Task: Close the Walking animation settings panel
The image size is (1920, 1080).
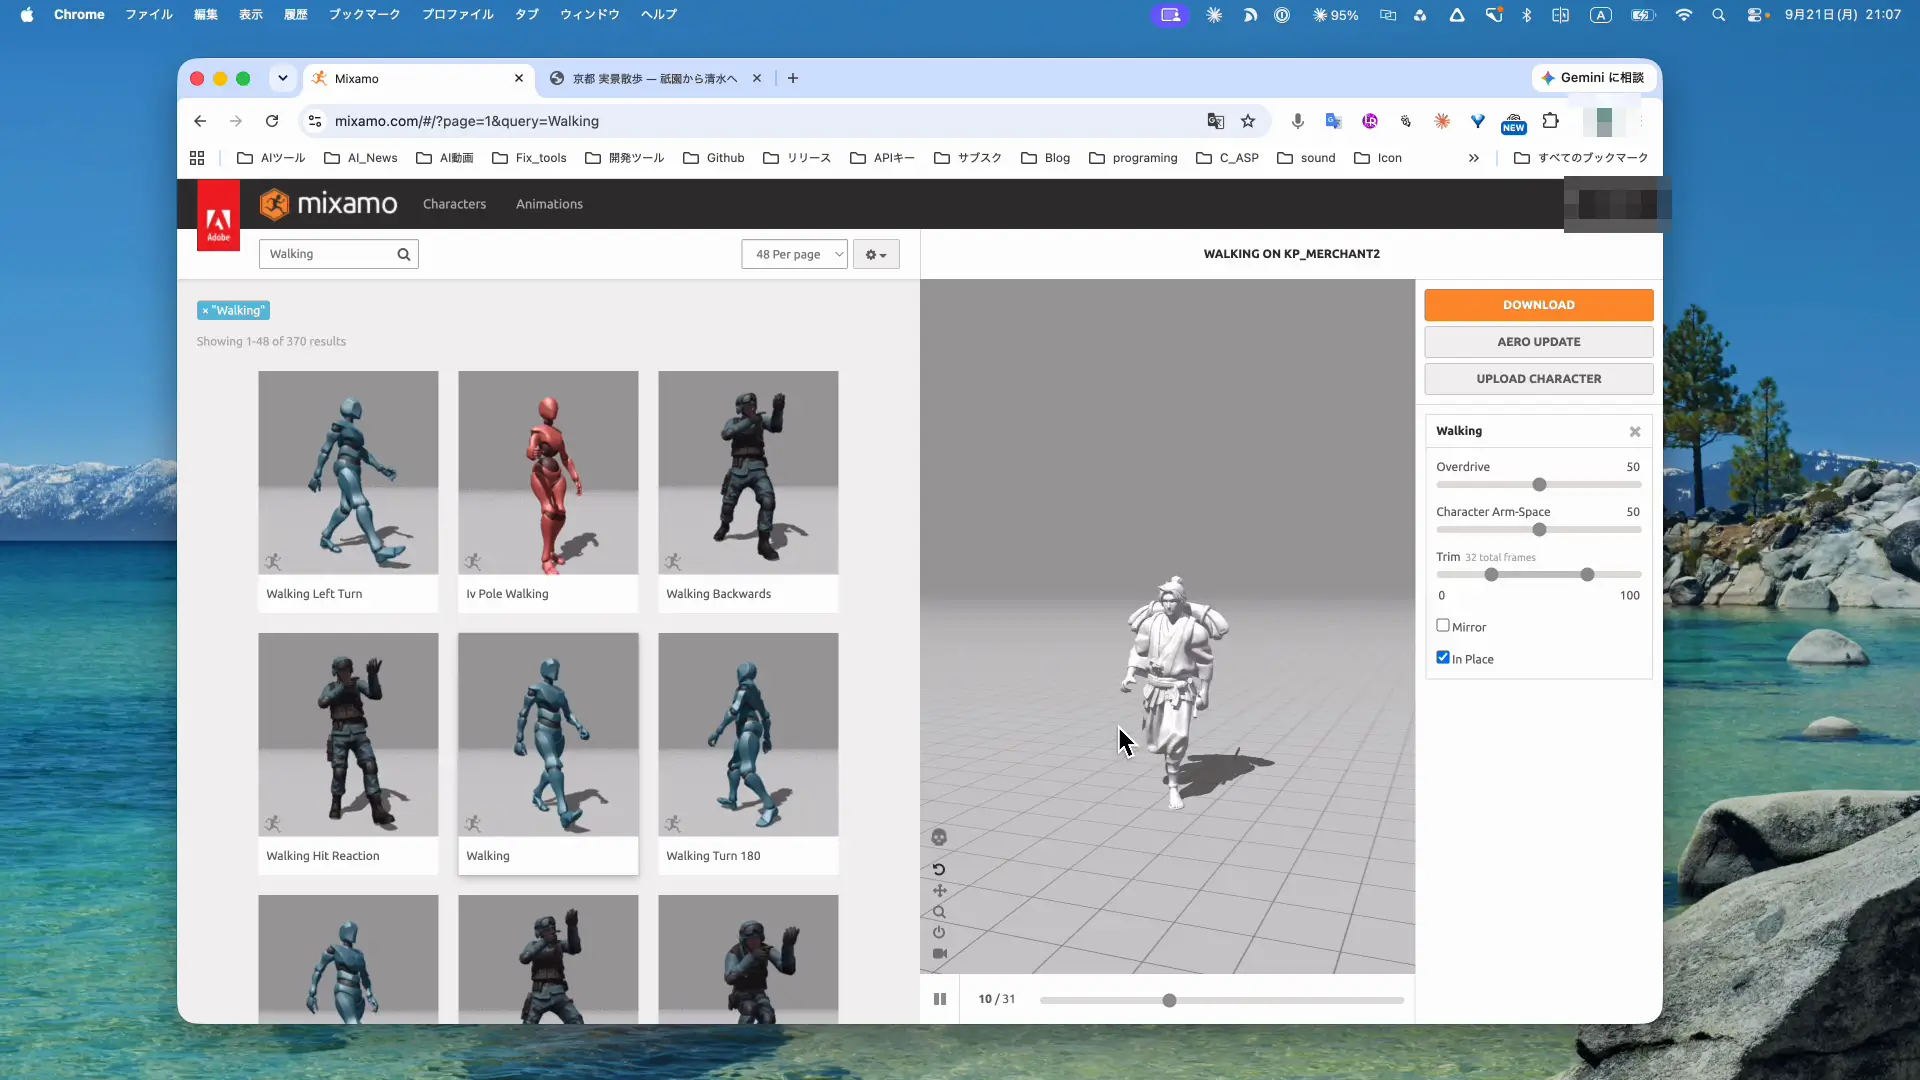Action: [1635, 432]
